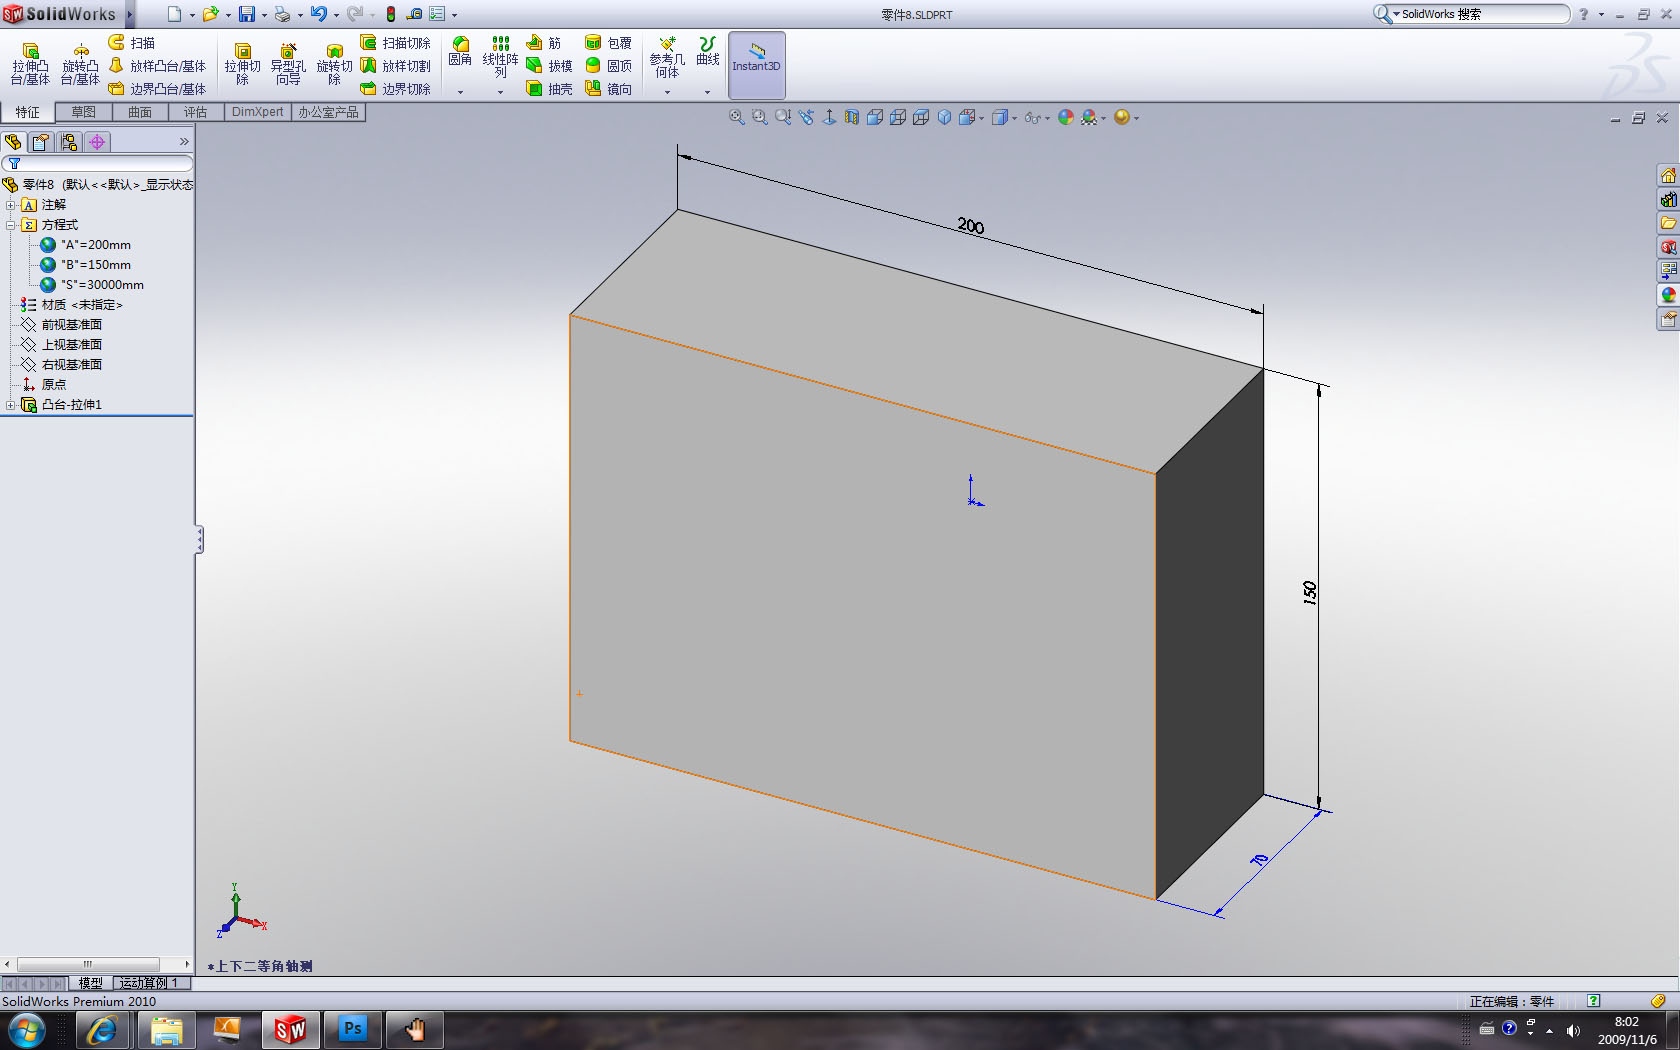Click the 抽壳 shell tool
Image resolution: width=1680 pixels, height=1050 pixels.
(549, 89)
